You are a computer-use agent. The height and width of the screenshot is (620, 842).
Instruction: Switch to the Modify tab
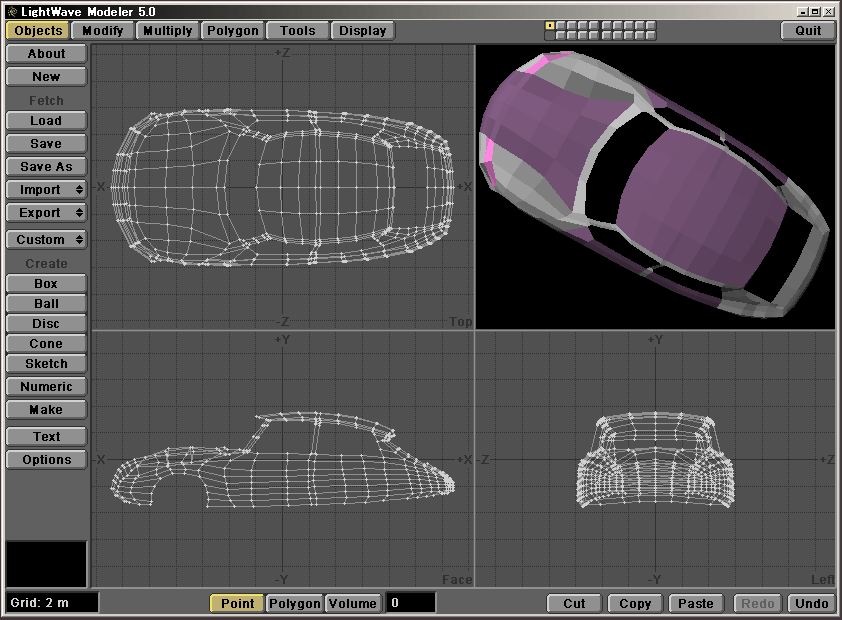[103, 30]
